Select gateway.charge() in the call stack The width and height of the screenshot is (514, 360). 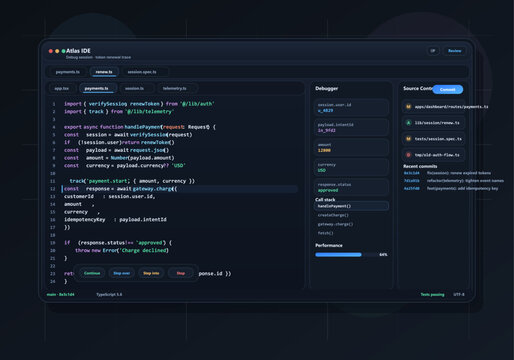click(351, 224)
